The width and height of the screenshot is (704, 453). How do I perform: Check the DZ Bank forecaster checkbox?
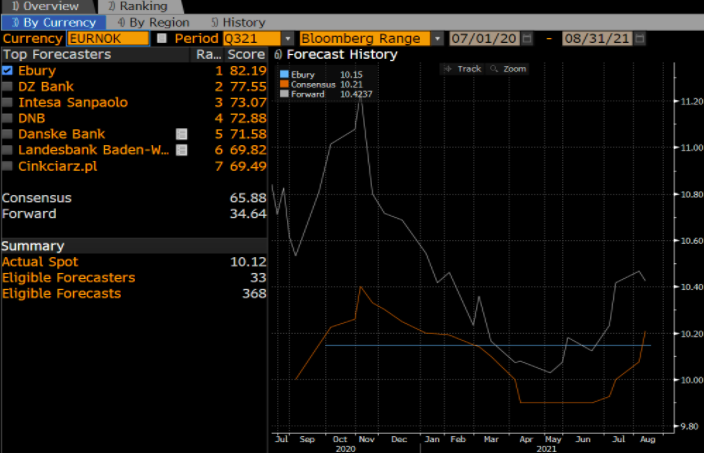coord(7,86)
